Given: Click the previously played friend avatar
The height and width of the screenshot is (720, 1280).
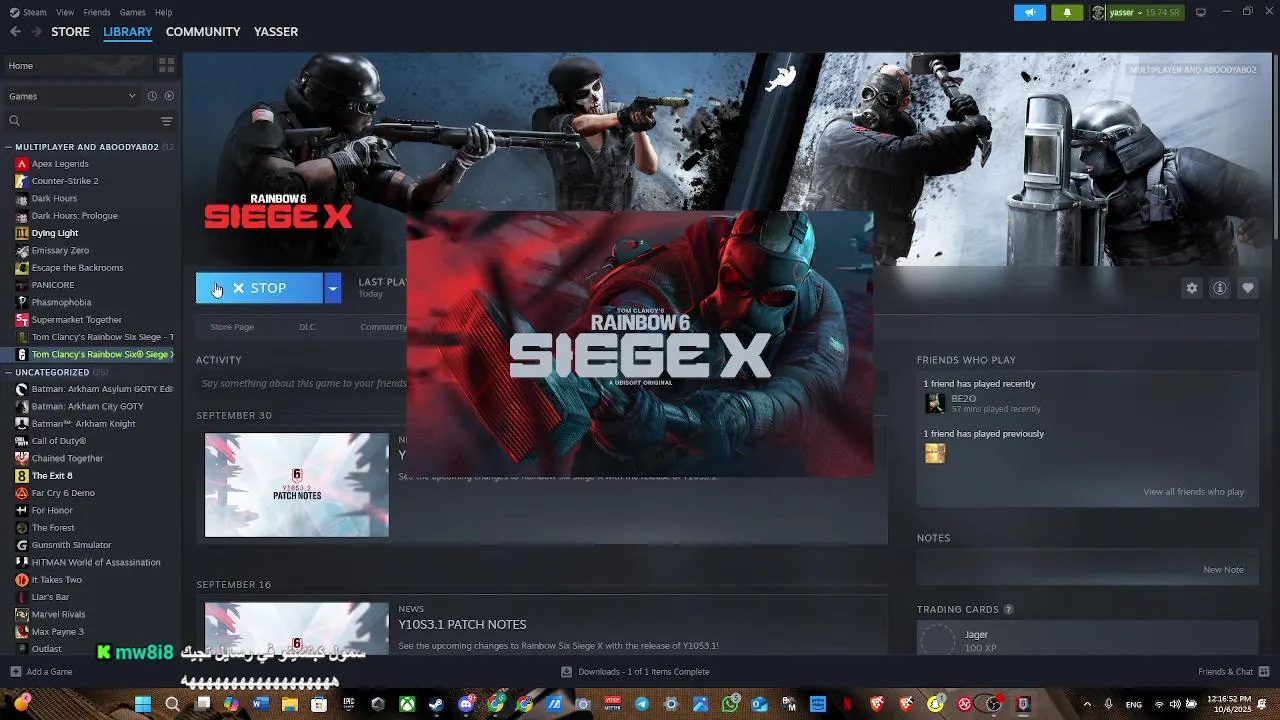Looking at the screenshot, I should (935, 453).
